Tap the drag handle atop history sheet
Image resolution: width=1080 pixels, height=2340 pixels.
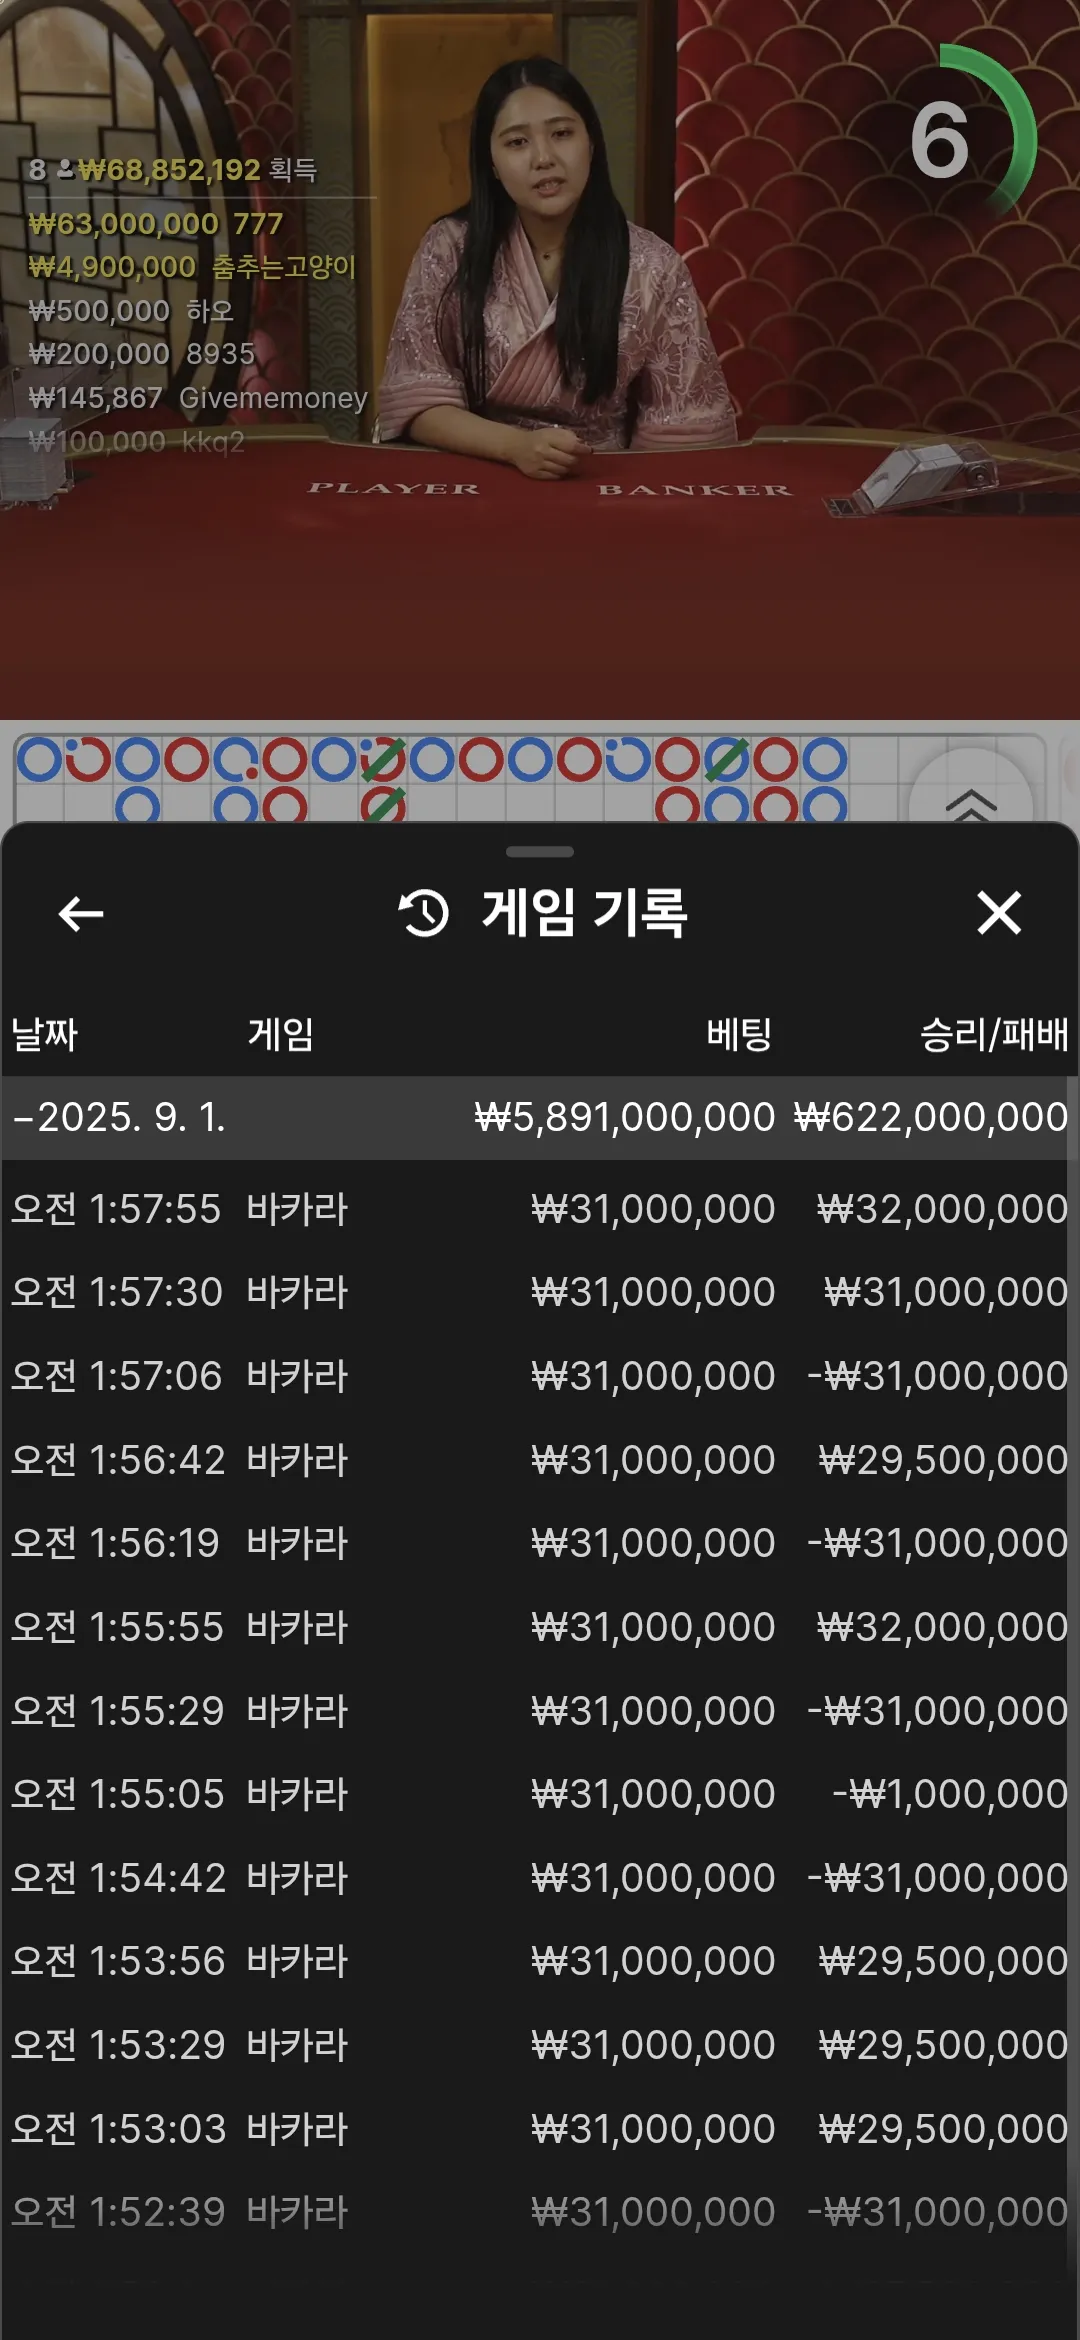(x=540, y=852)
